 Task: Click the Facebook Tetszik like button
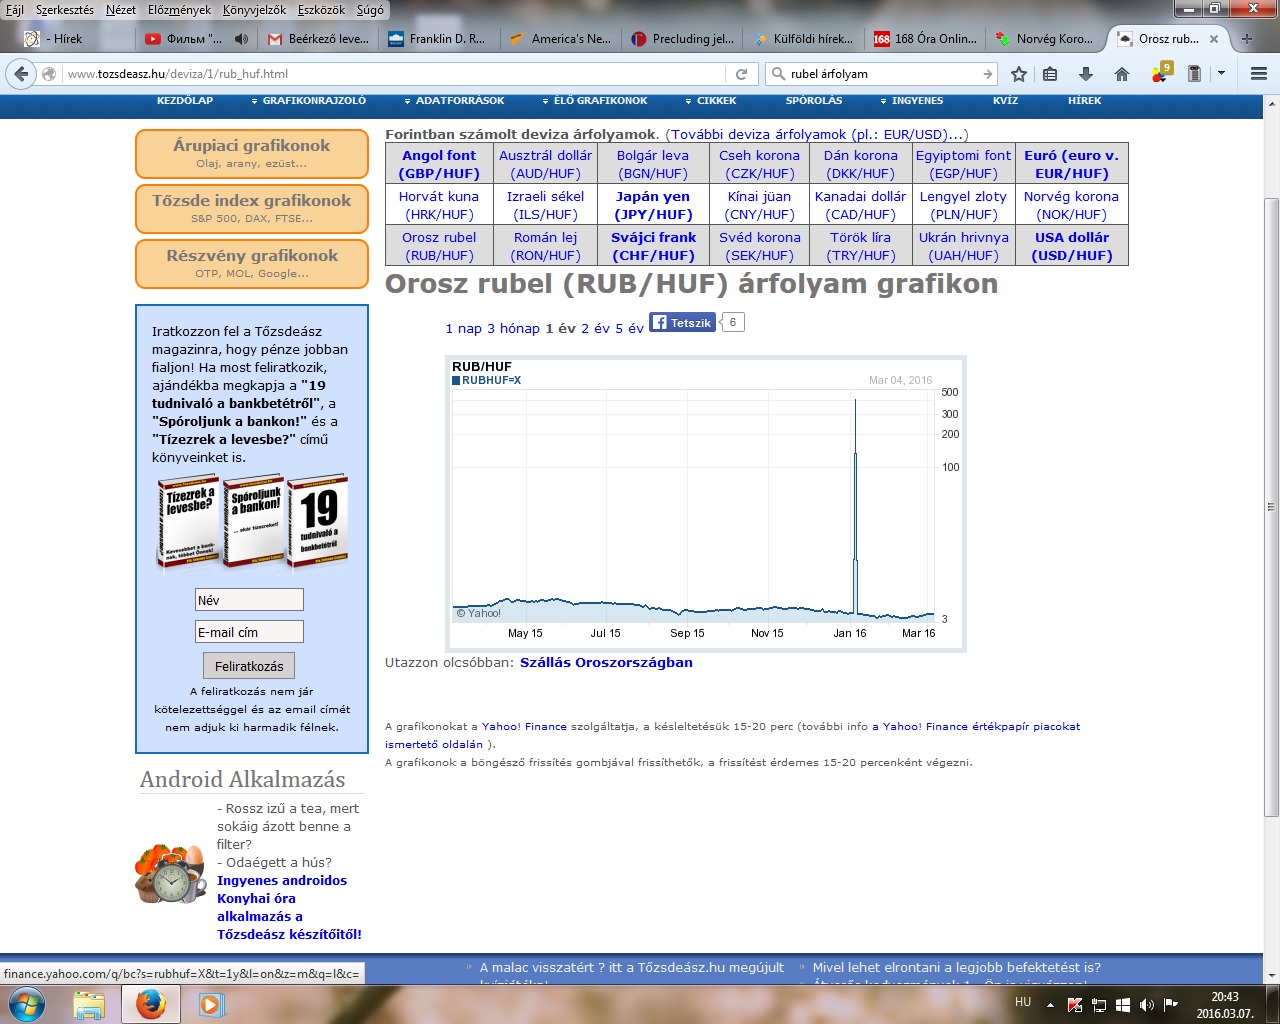point(682,323)
